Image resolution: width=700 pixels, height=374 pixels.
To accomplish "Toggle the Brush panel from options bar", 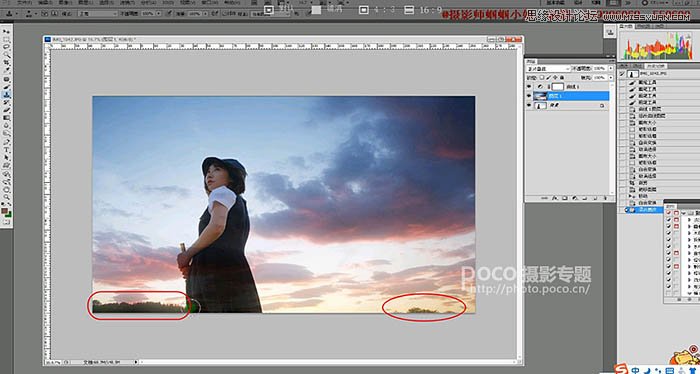I will 45,13.
